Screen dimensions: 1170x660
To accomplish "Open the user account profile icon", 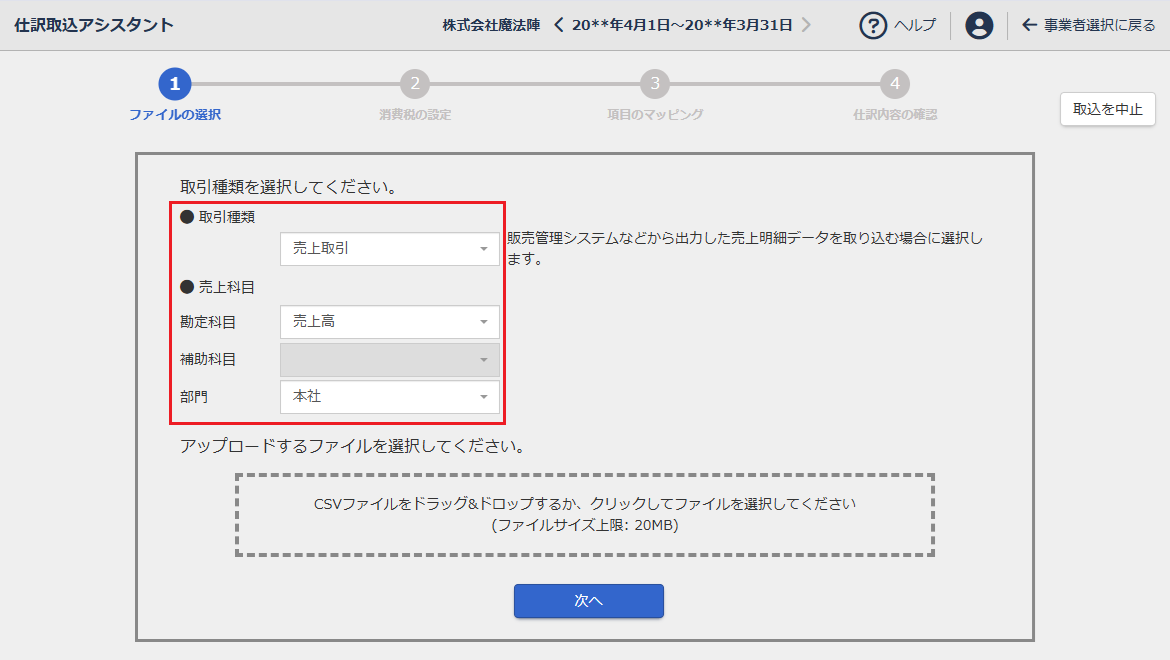I will pos(979,25).
